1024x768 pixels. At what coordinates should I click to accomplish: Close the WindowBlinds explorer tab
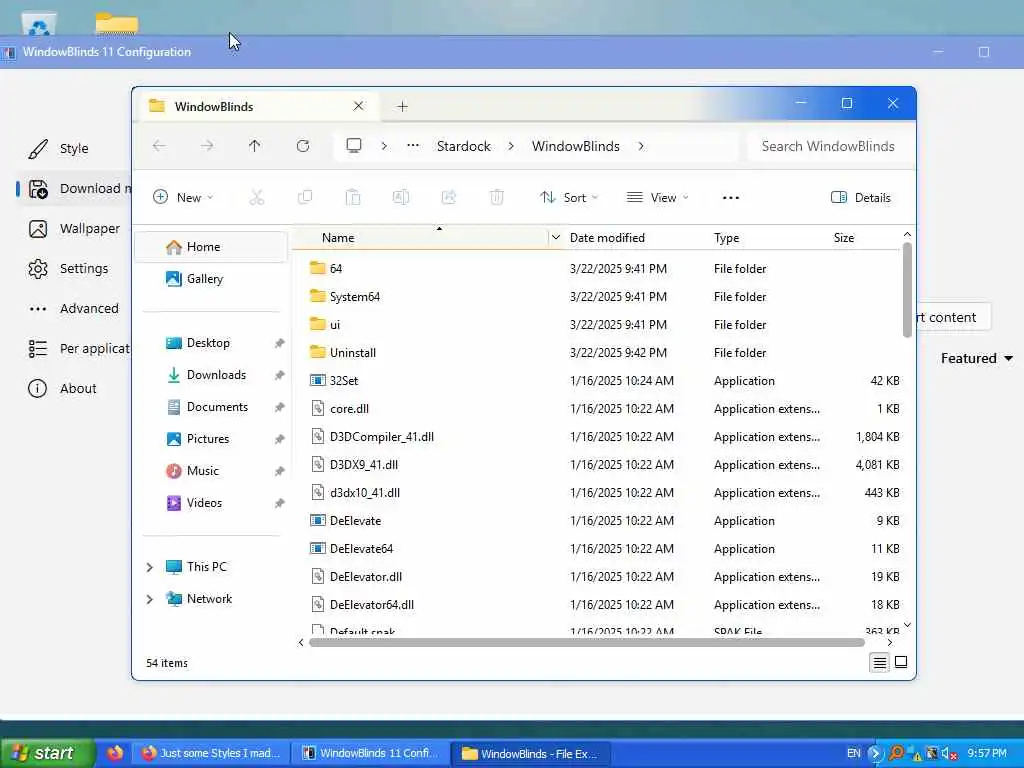359,106
